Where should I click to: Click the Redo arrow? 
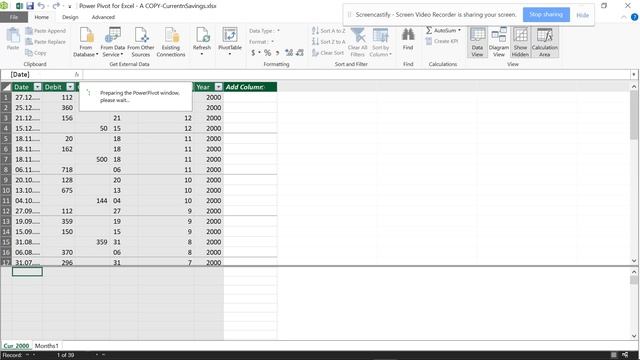point(56,6)
